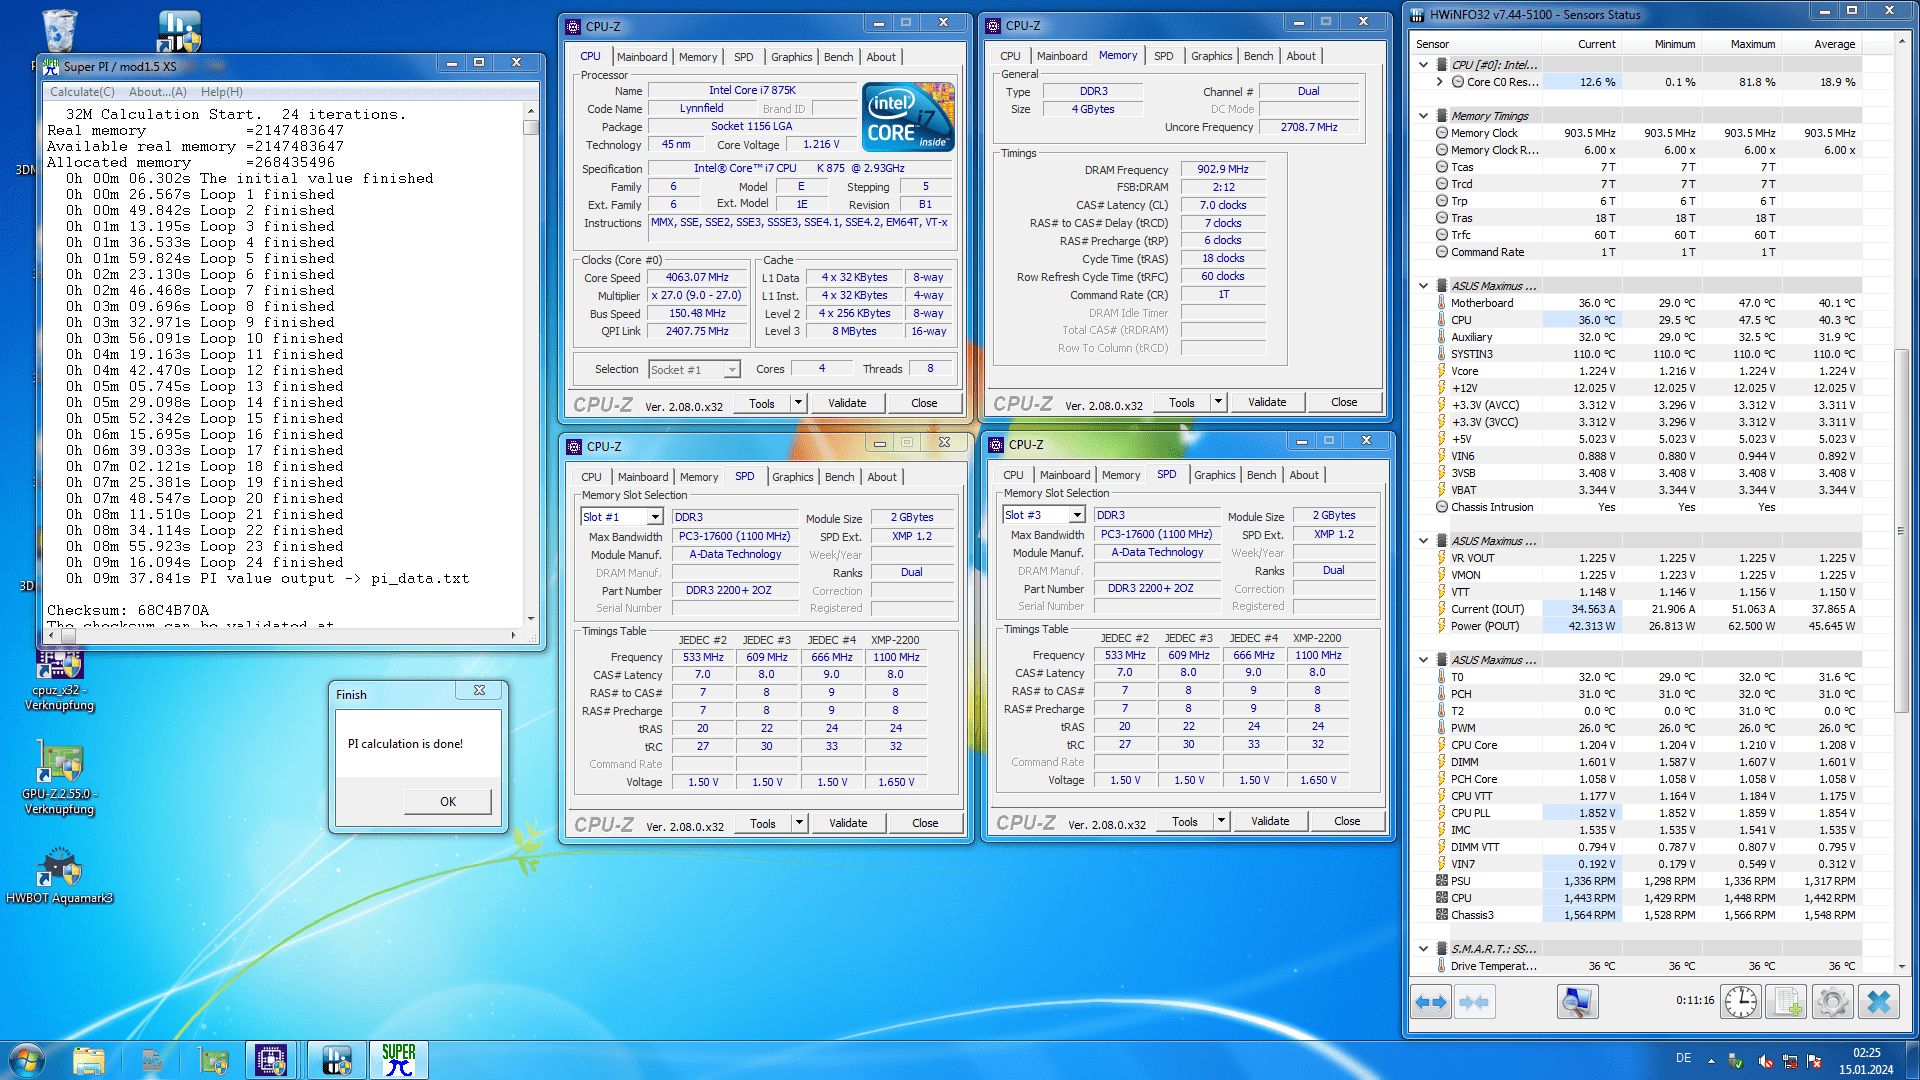Switch to Mainboard tab in CPU-Z CPU window
Image resolution: width=1920 pixels, height=1080 pixels.
642,57
